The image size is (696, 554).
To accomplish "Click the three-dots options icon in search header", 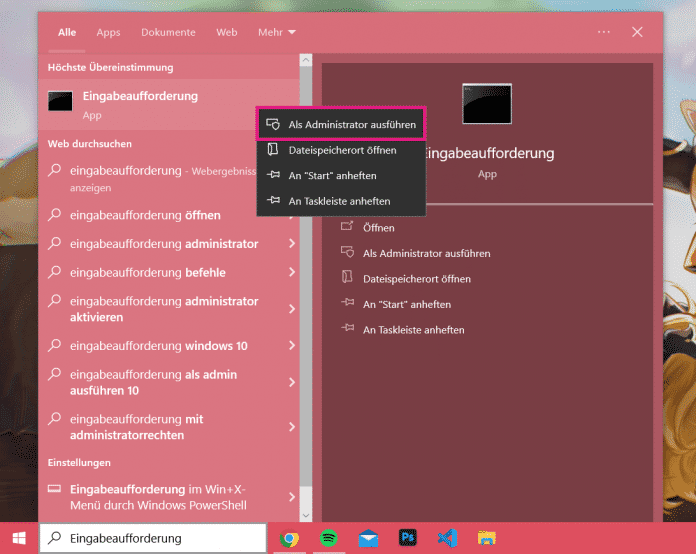I will pos(604,32).
